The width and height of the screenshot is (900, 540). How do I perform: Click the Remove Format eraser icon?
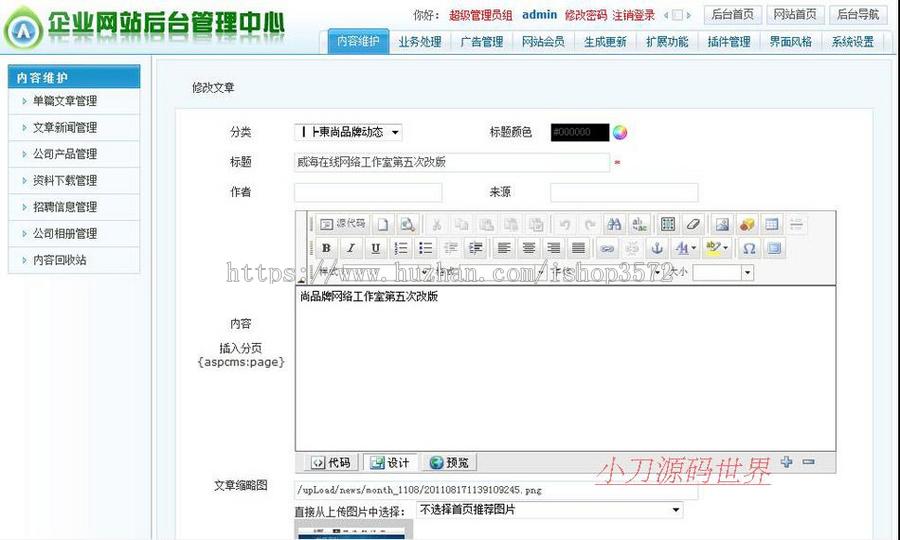[x=693, y=224]
